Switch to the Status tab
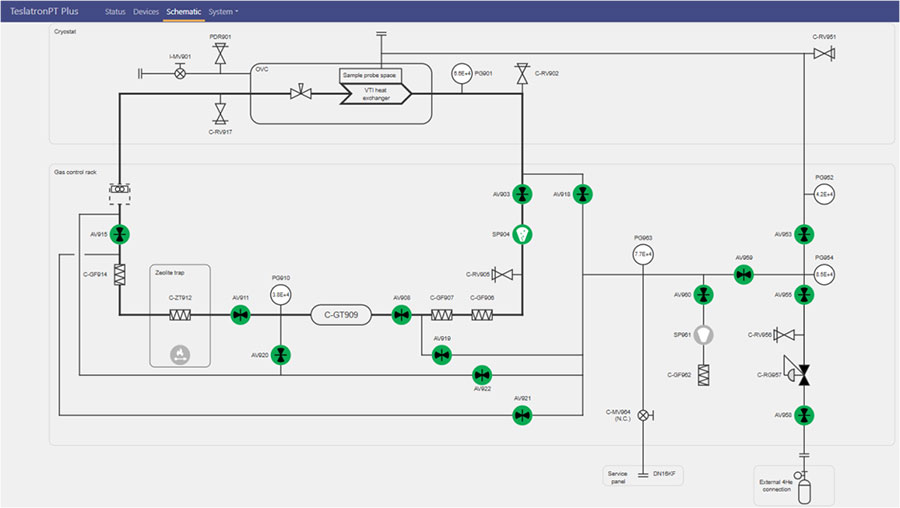The width and height of the screenshot is (900, 508). [x=115, y=12]
